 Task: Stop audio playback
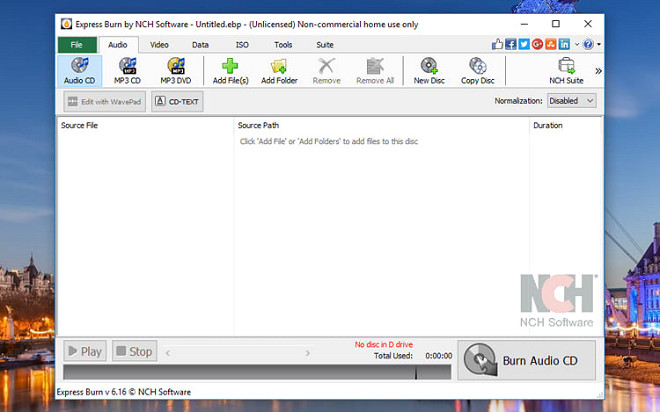[135, 351]
